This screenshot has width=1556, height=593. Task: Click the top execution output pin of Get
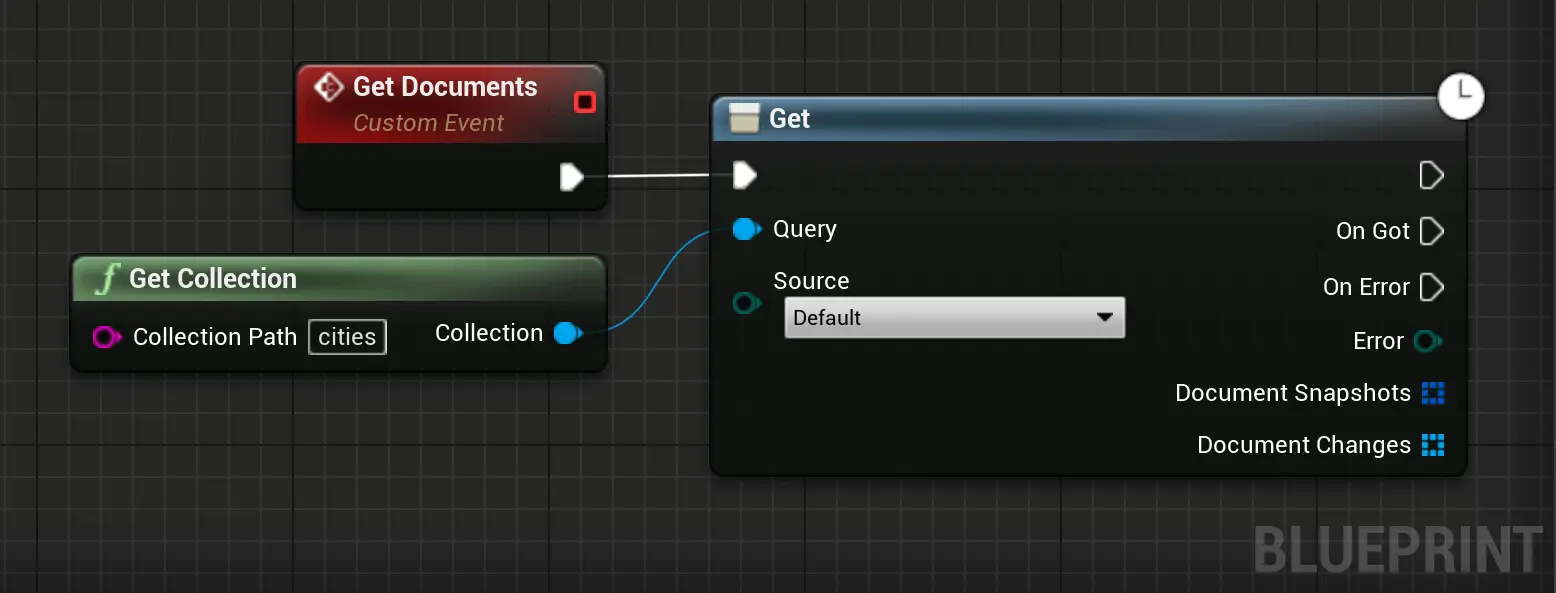(1432, 176)
